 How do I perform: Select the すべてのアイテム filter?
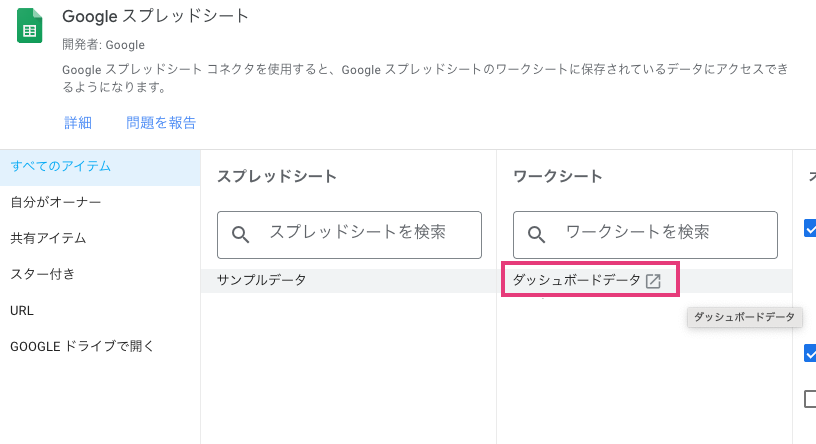coord(60,166)
